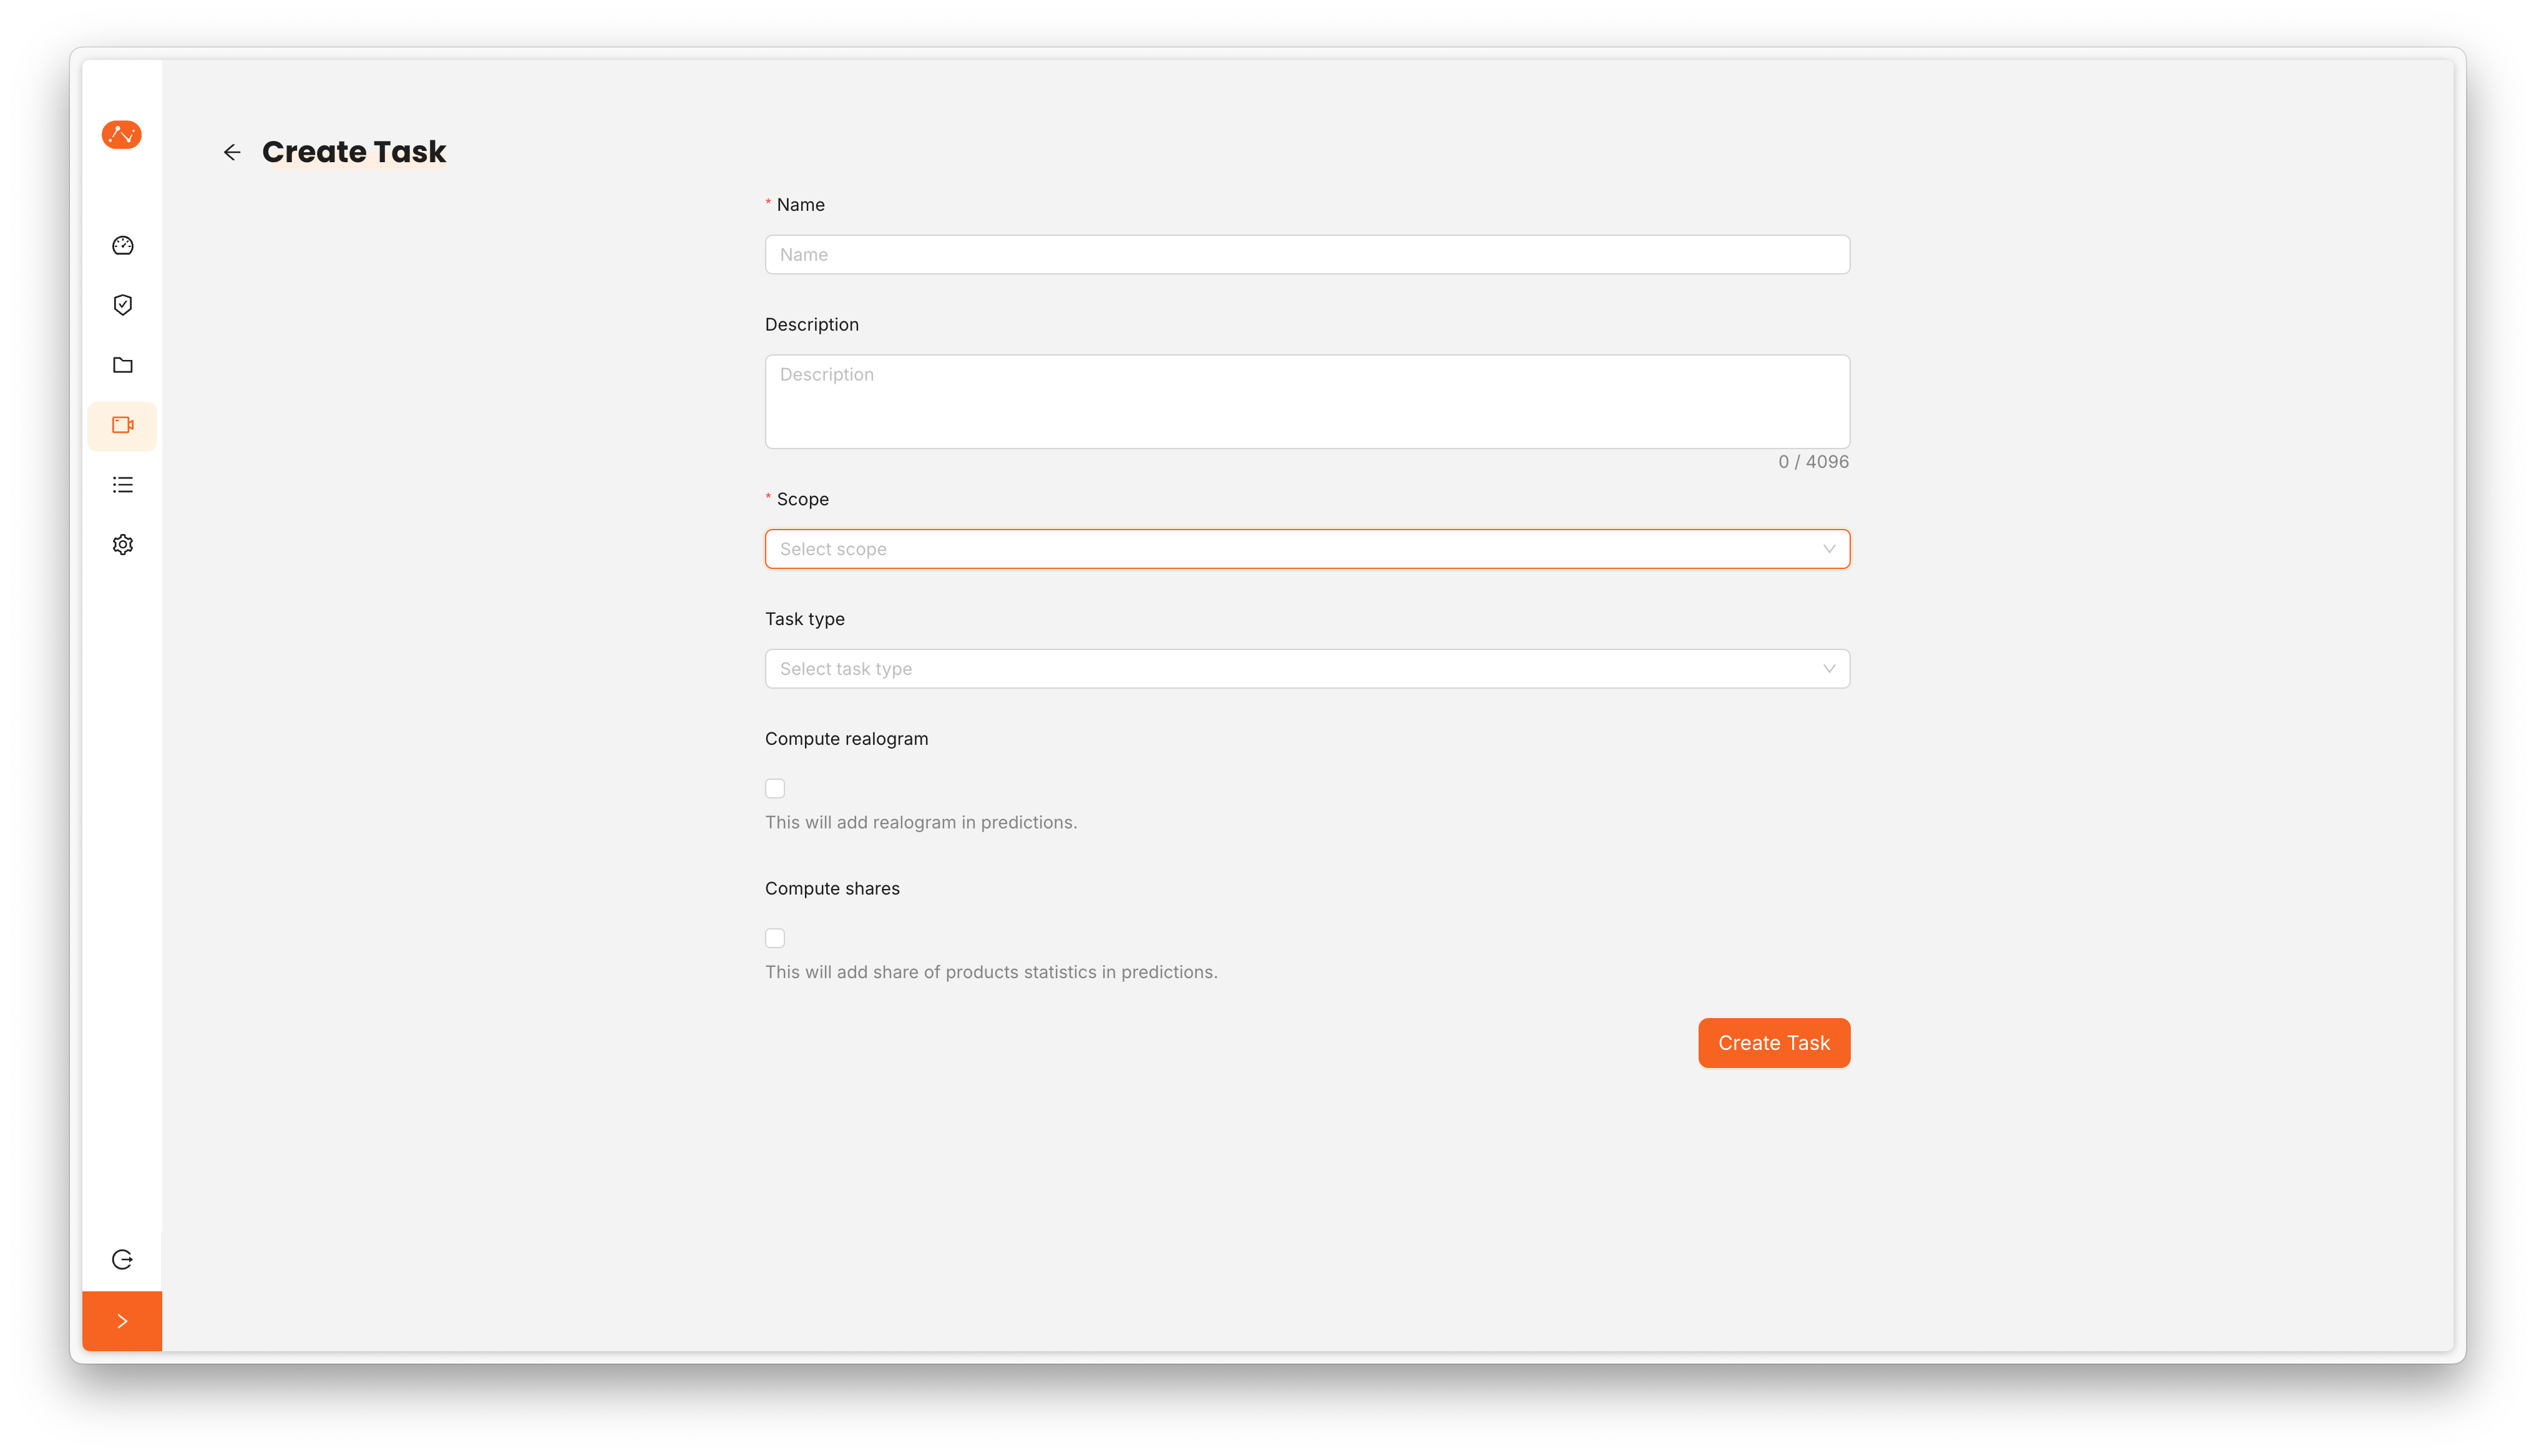The image size is (2536, 1456).
Task: Expand the sidebar using the orange chevron button
Action: [x=122, y=1320]
